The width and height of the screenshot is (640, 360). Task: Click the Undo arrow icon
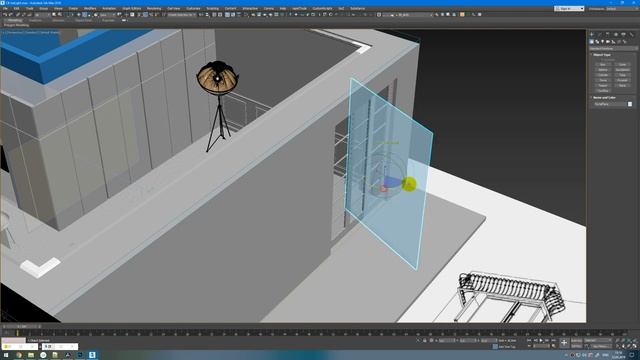(4, 14)
